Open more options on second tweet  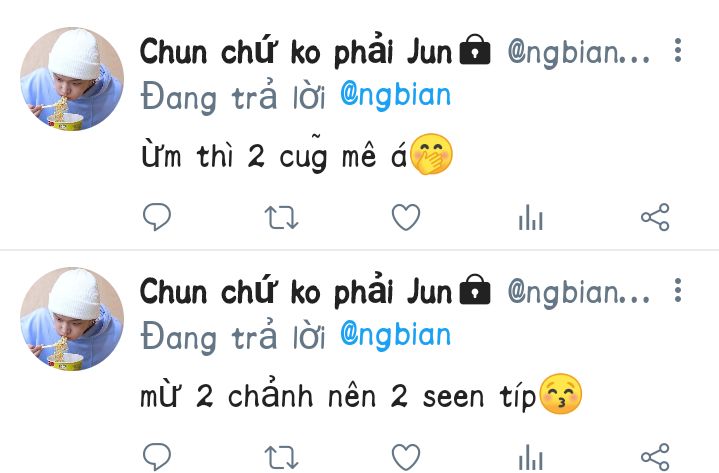678,290
